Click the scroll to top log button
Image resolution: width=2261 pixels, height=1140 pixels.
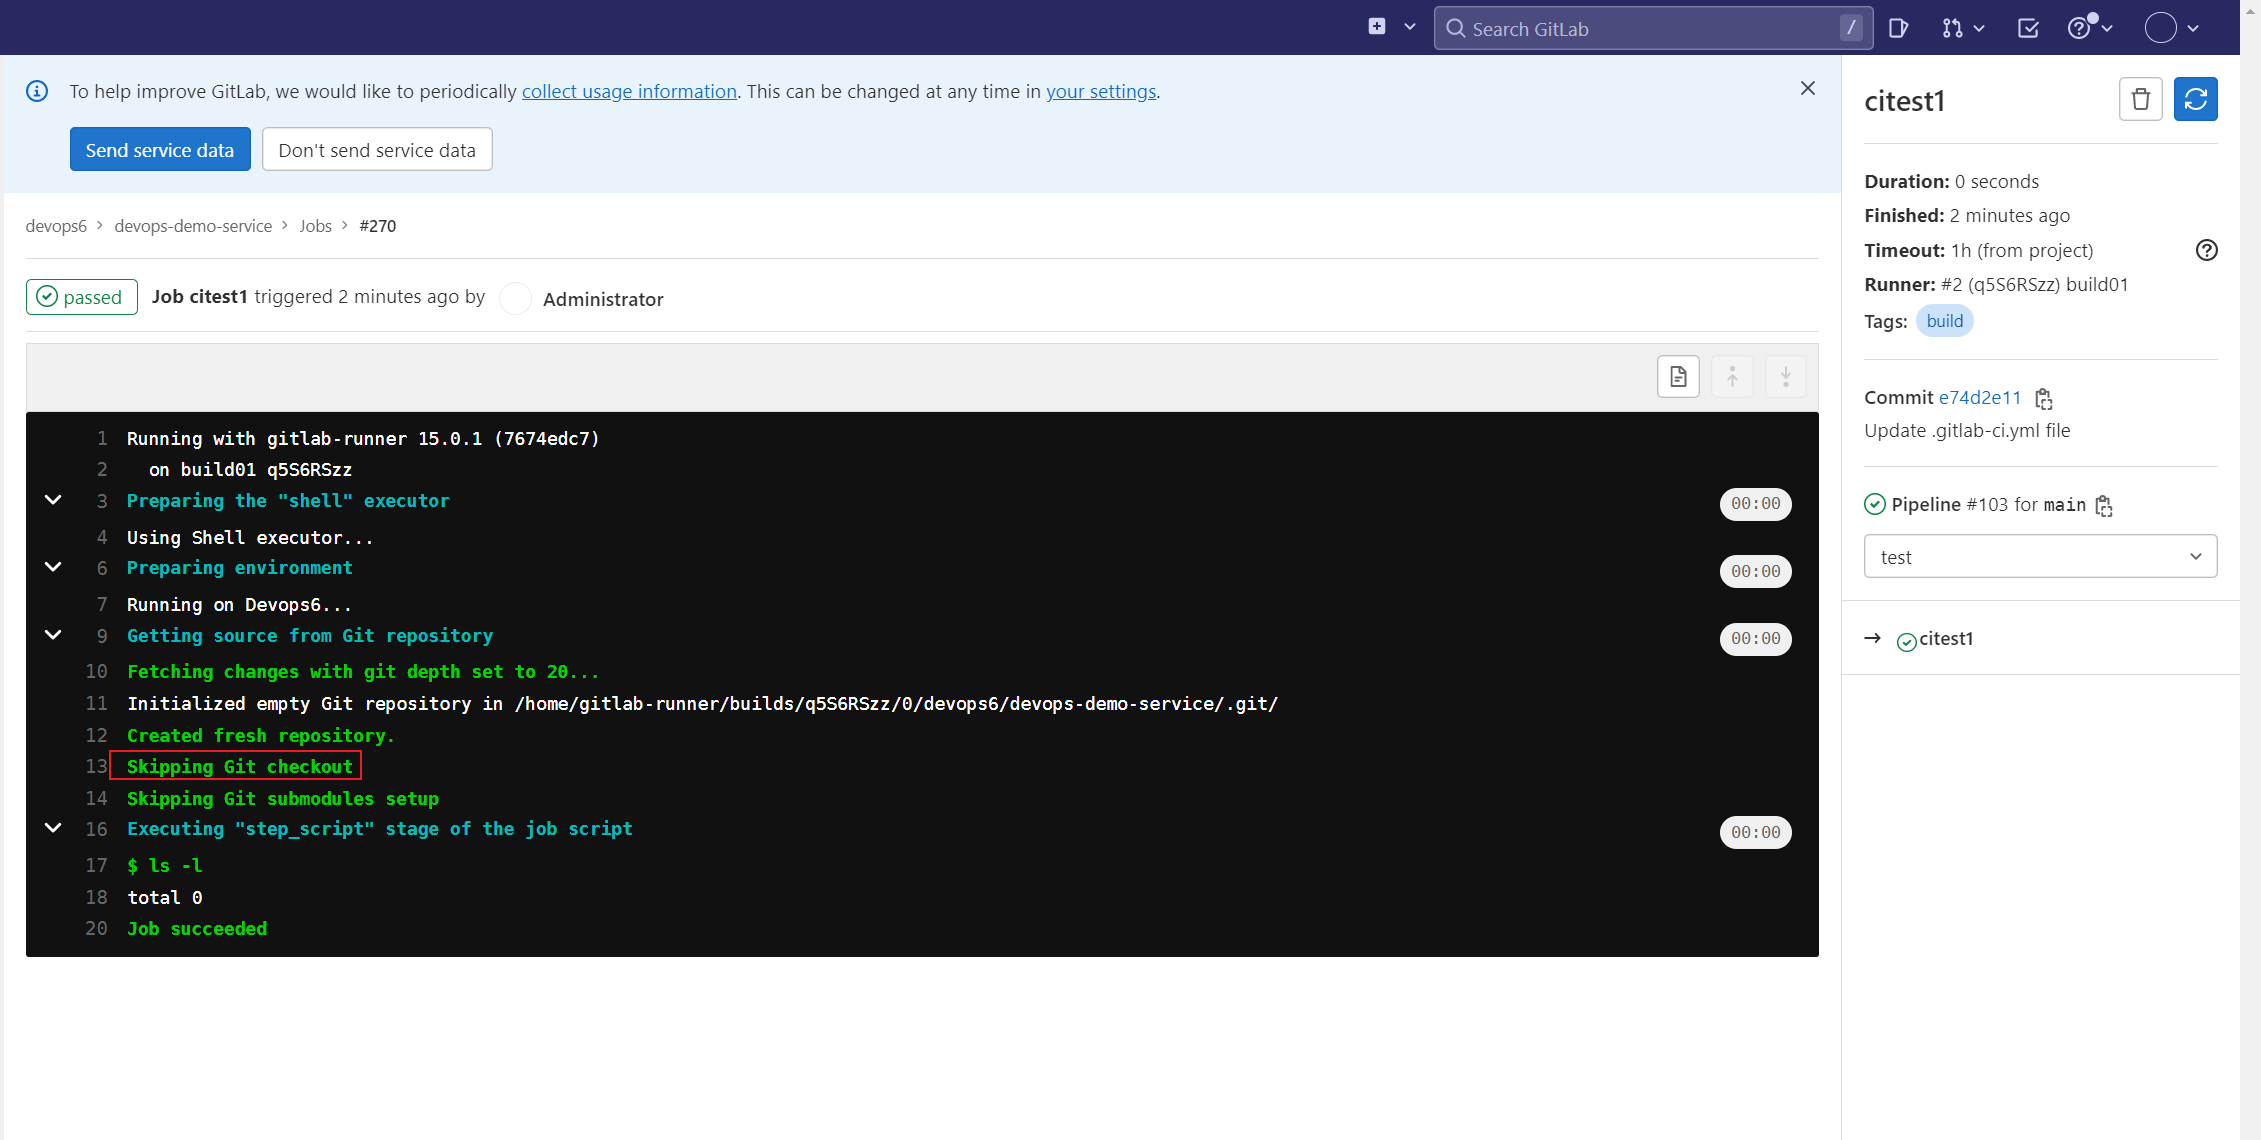tap(1732, 377)
